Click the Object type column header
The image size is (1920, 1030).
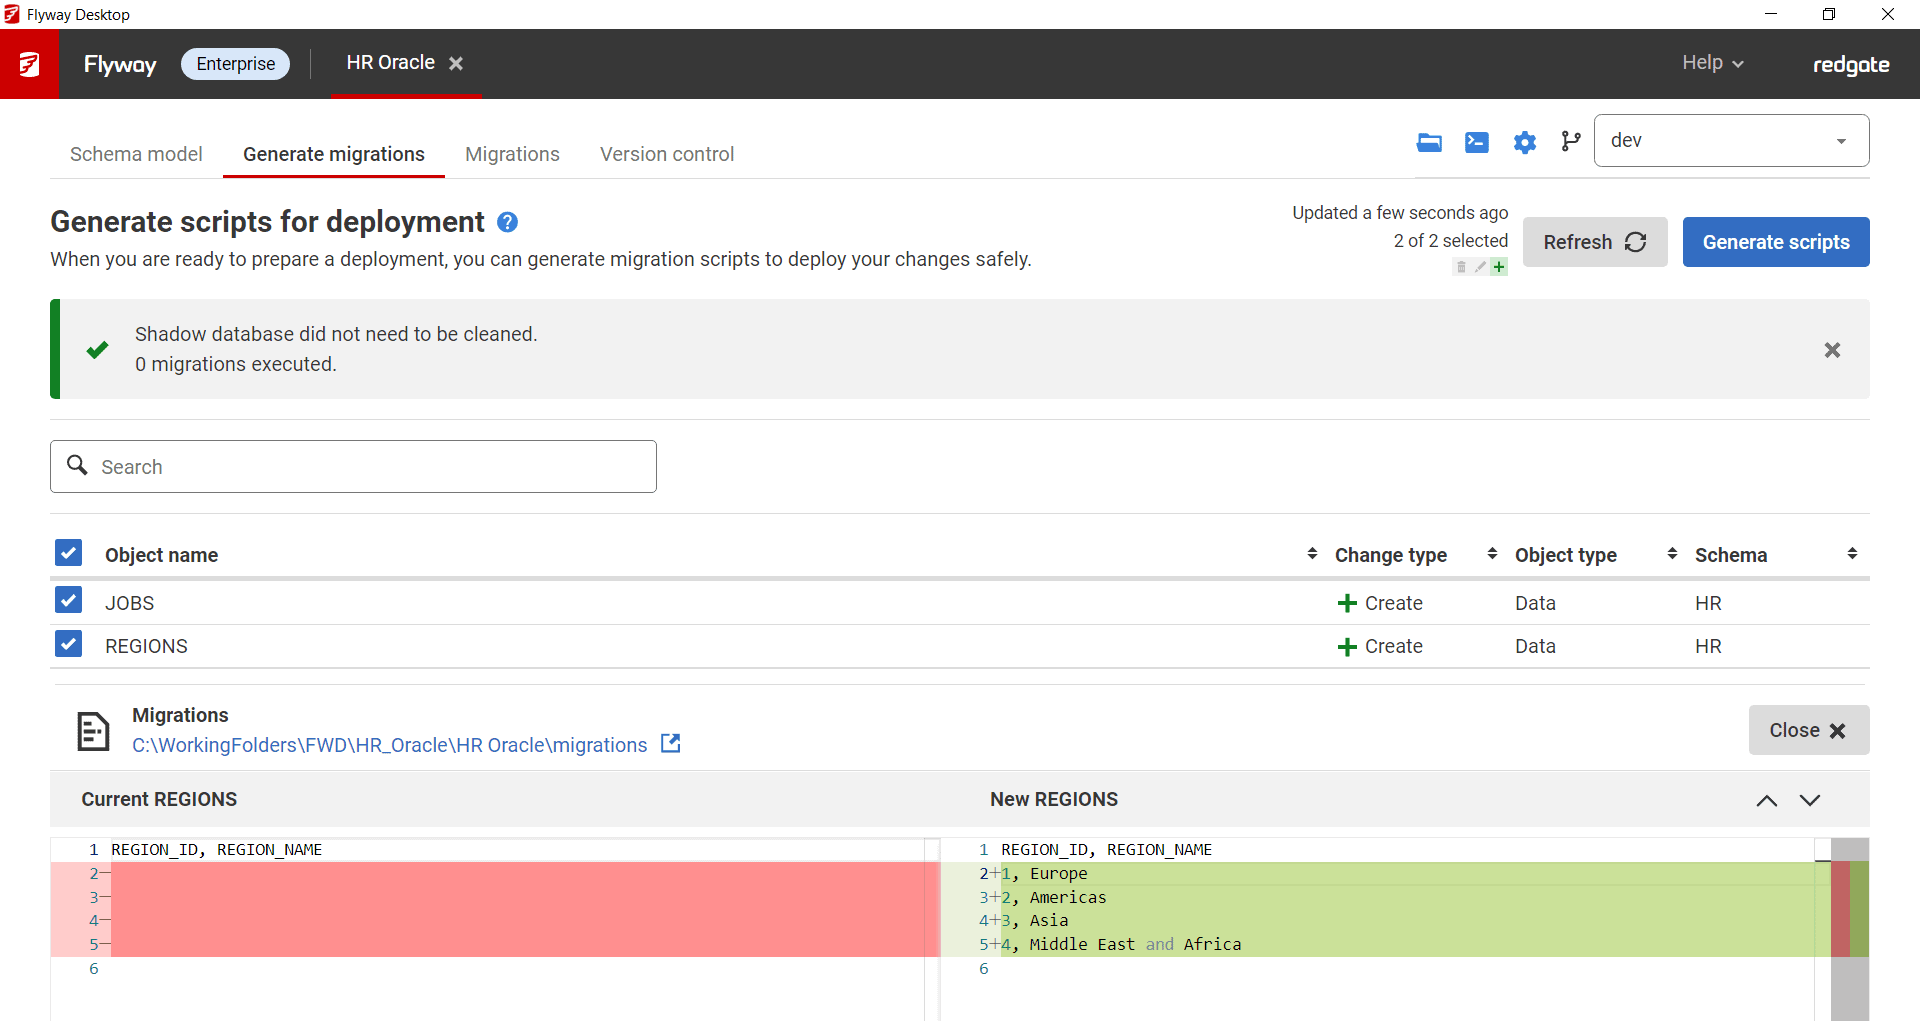1565,555
